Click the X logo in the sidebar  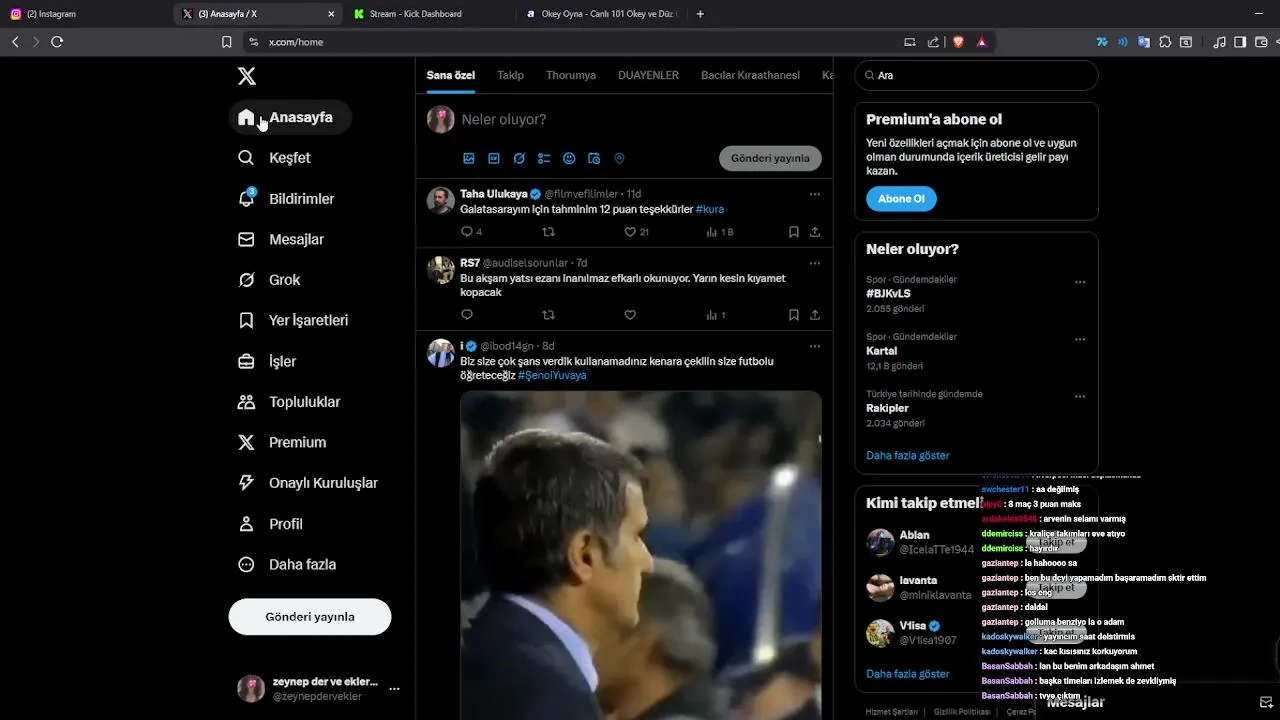click(x=247, y=76)
